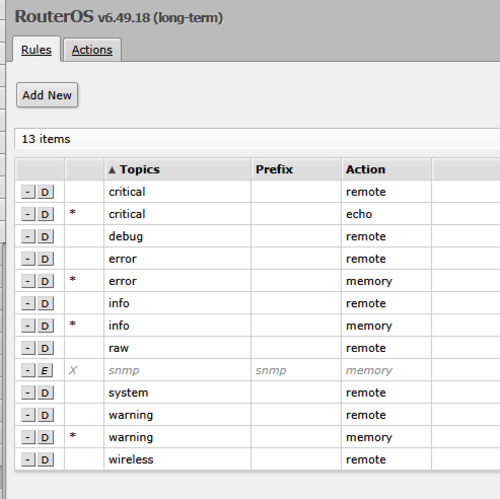Screen dimensions: 500x499
Task: Delete the raw remote rule with minus
Action: click(28, 348)
